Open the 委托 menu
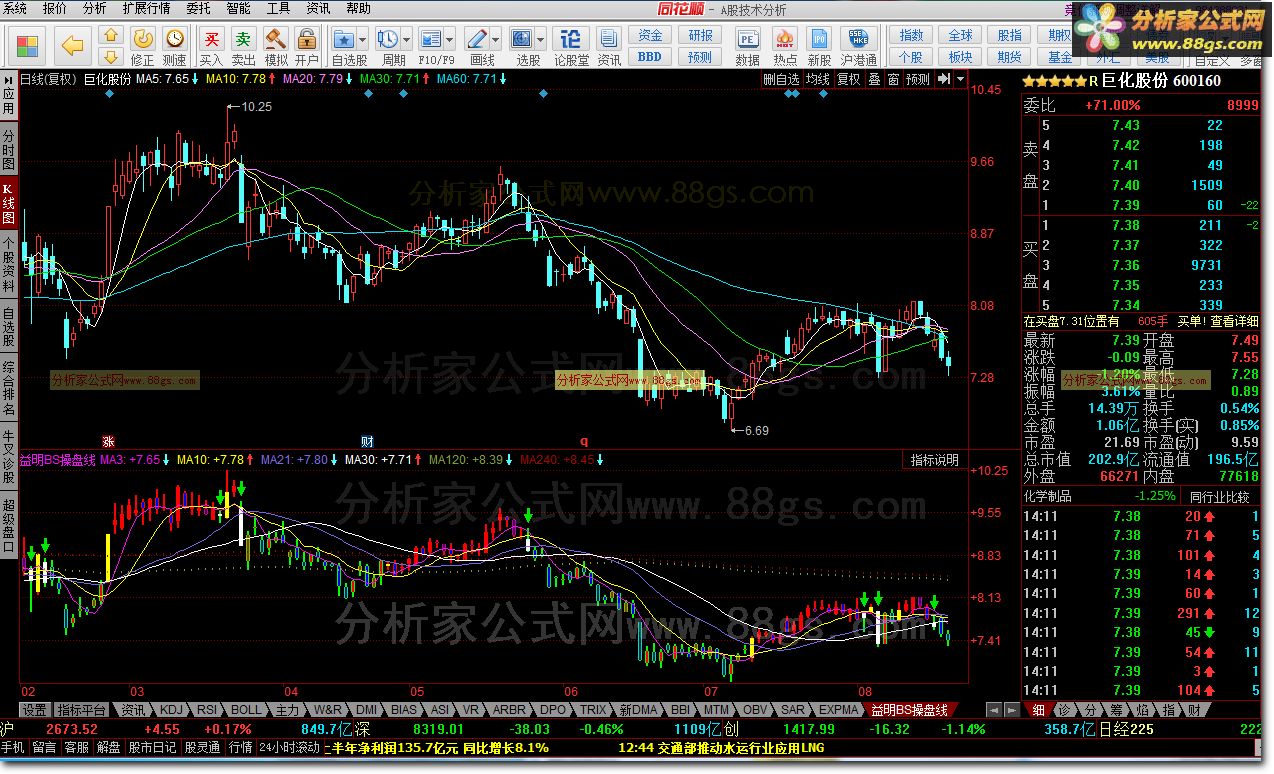 [198, 8]
